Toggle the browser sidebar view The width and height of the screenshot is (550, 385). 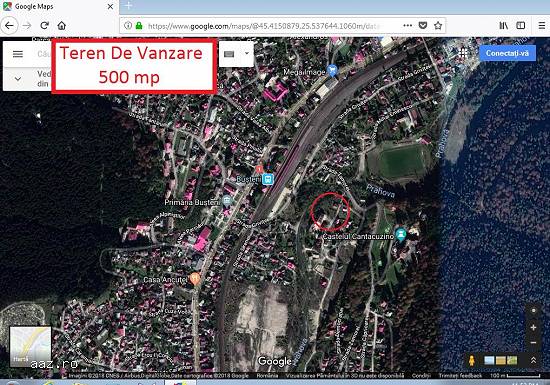[x=521, y=26]
